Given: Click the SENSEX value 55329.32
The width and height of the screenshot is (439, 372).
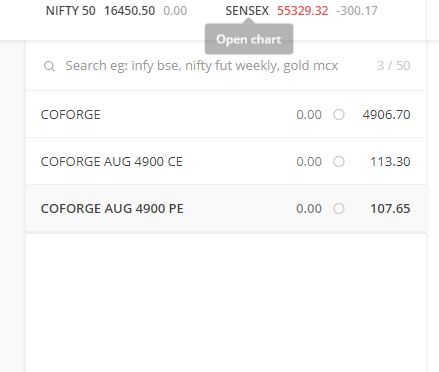Looking at the screenshot, I should coord(302,11).
